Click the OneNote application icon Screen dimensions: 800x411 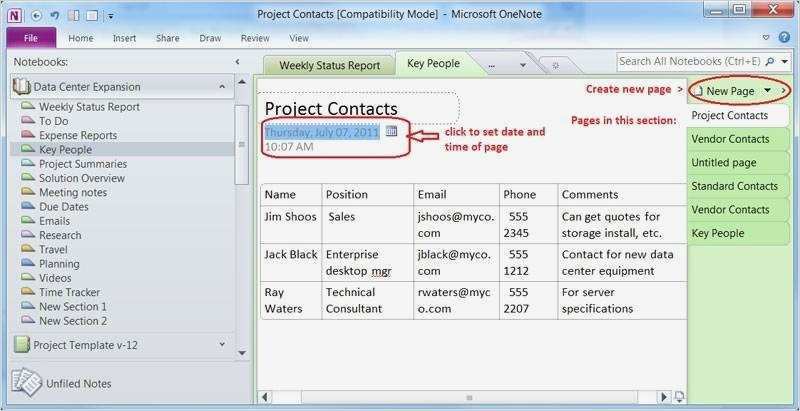(14, 15)
